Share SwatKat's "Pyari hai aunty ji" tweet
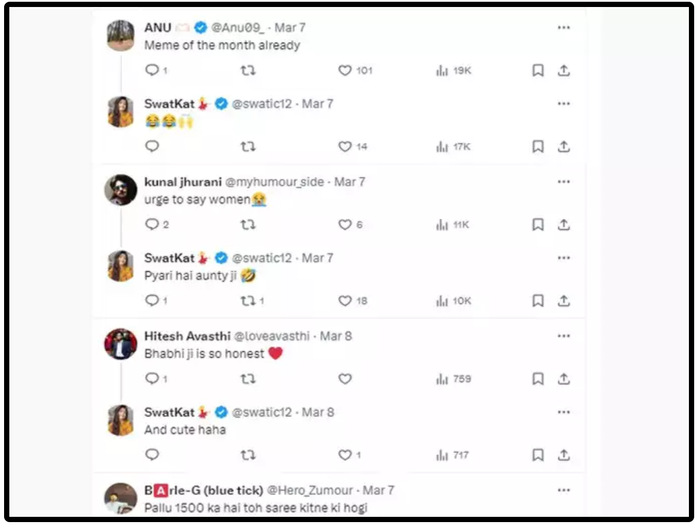Viewport: 700px width, 525px height. tap(564, 301)
